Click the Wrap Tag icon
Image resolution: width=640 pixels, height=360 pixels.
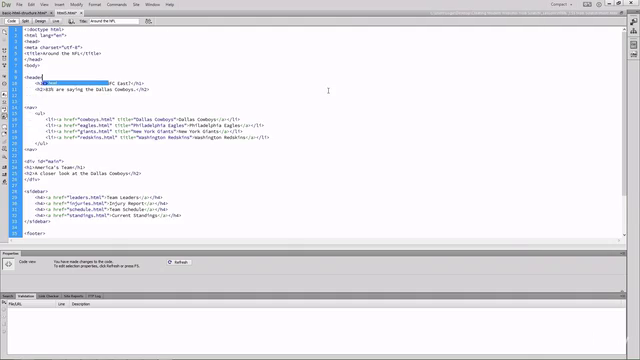4,141
